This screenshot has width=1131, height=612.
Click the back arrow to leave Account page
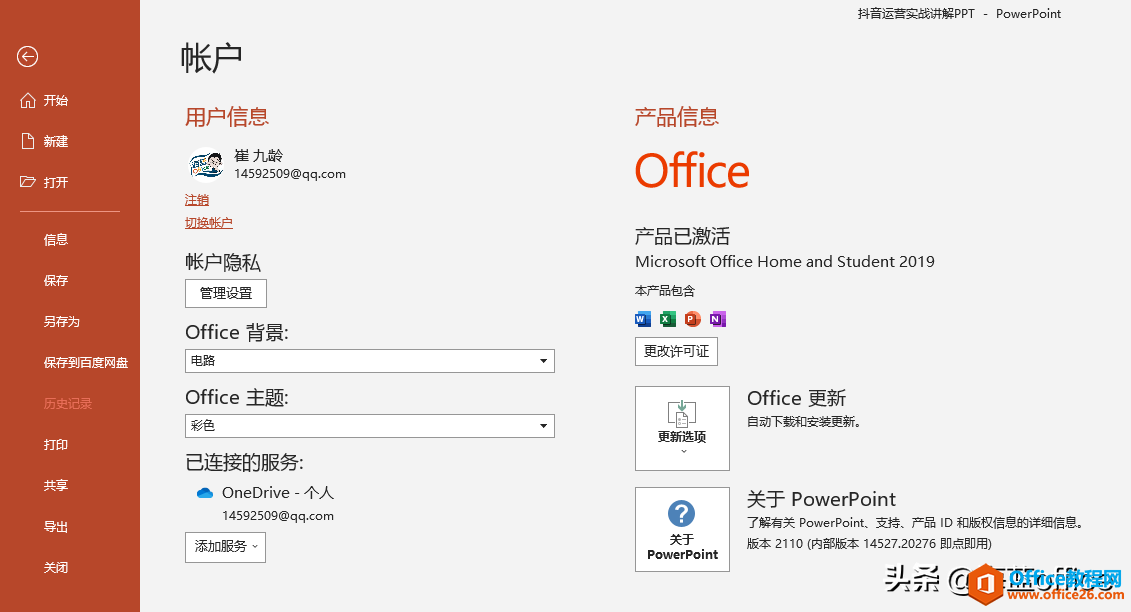[26, 58]
